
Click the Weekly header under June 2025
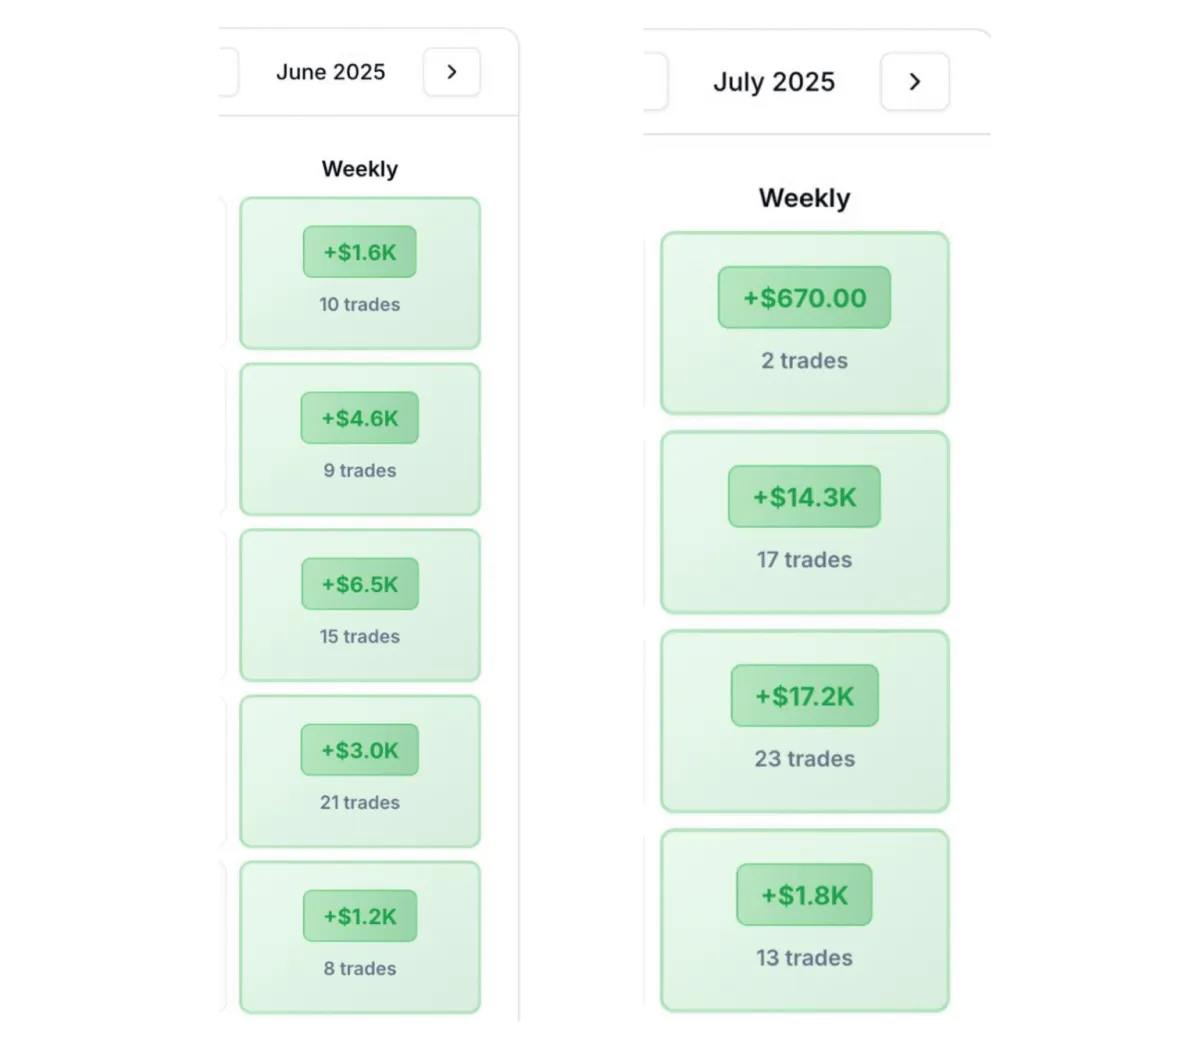tap(360, 169)
